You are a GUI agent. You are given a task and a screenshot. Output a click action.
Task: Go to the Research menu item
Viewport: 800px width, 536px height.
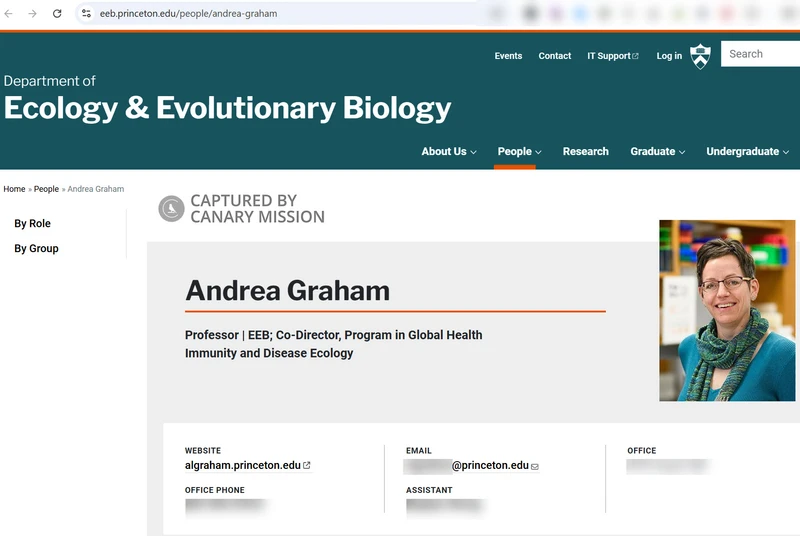coord(585,152)
